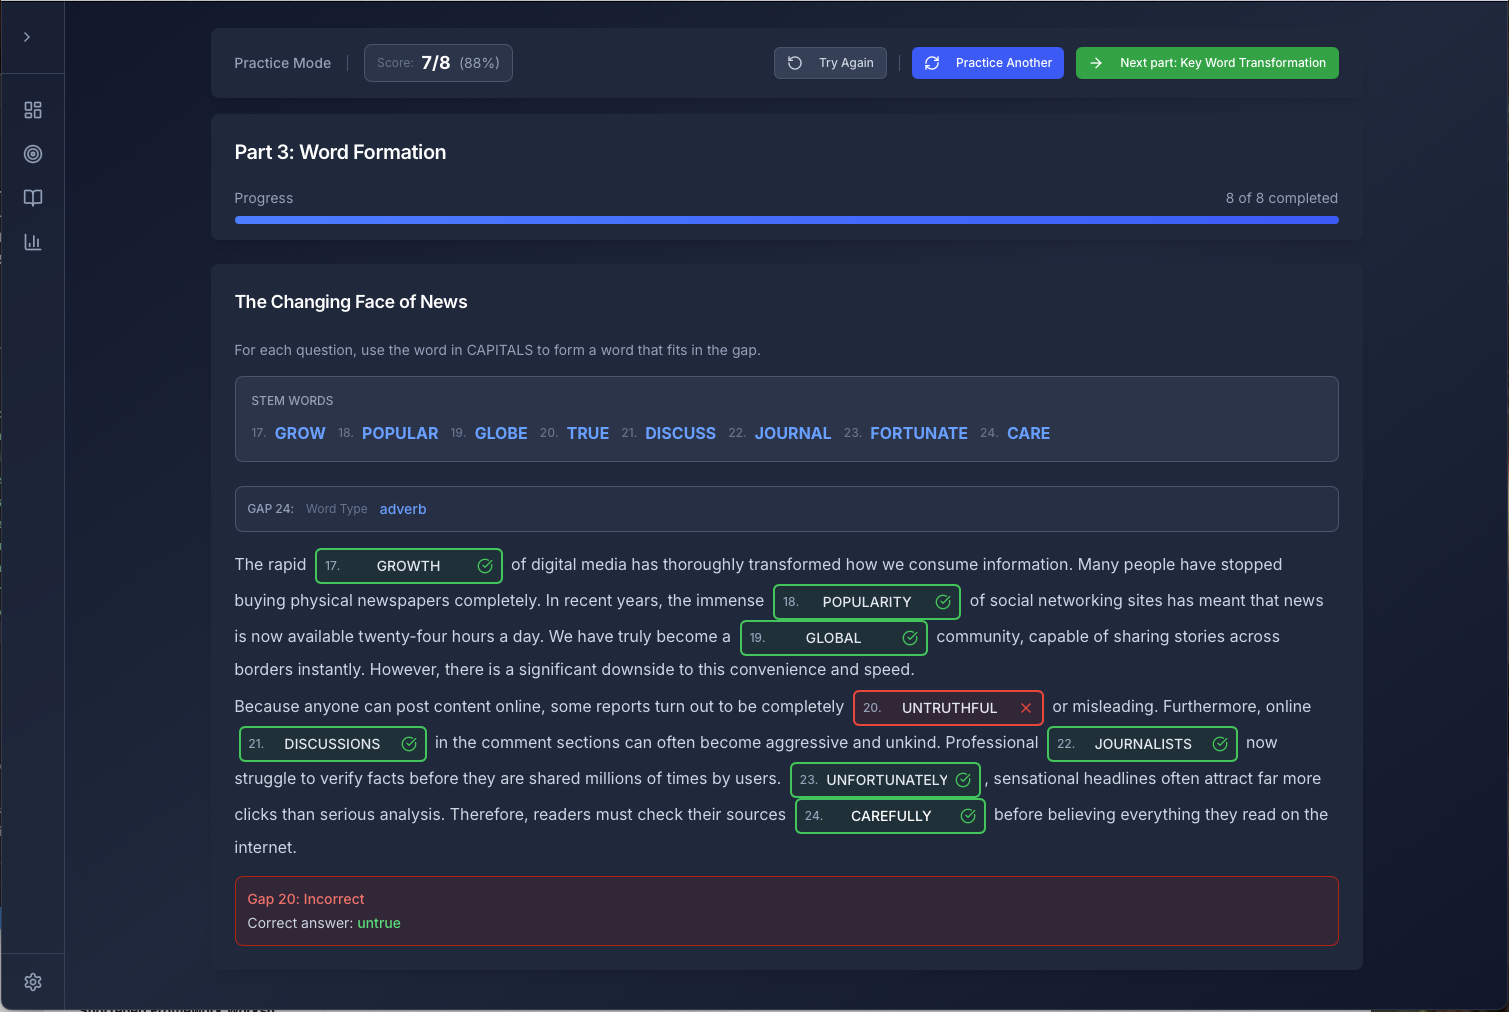1509x1012 pixels.
Task: Select stem word GLOBE
Action: [x=501, y=433]
